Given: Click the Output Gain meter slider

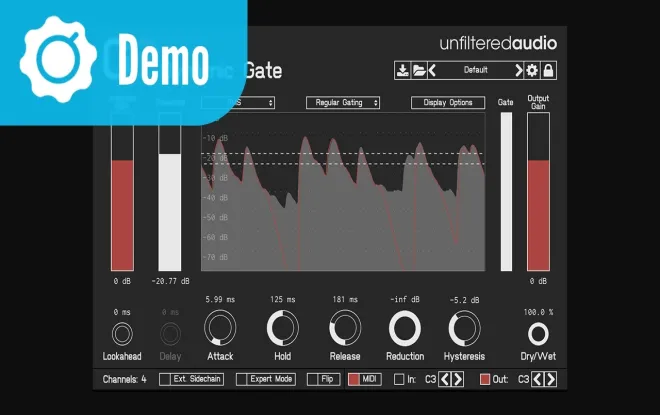Looking at the screenshot, I should click(x=538, y=192).
